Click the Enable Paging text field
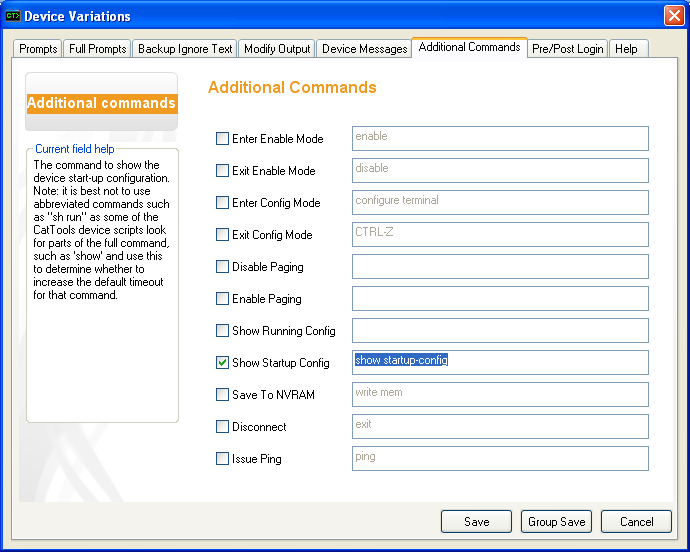 [500, 299]
